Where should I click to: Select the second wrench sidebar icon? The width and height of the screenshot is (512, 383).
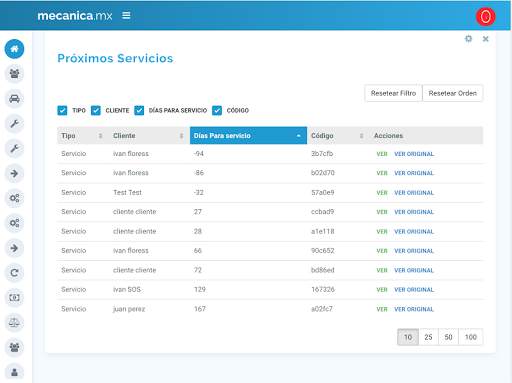(14, 148)
